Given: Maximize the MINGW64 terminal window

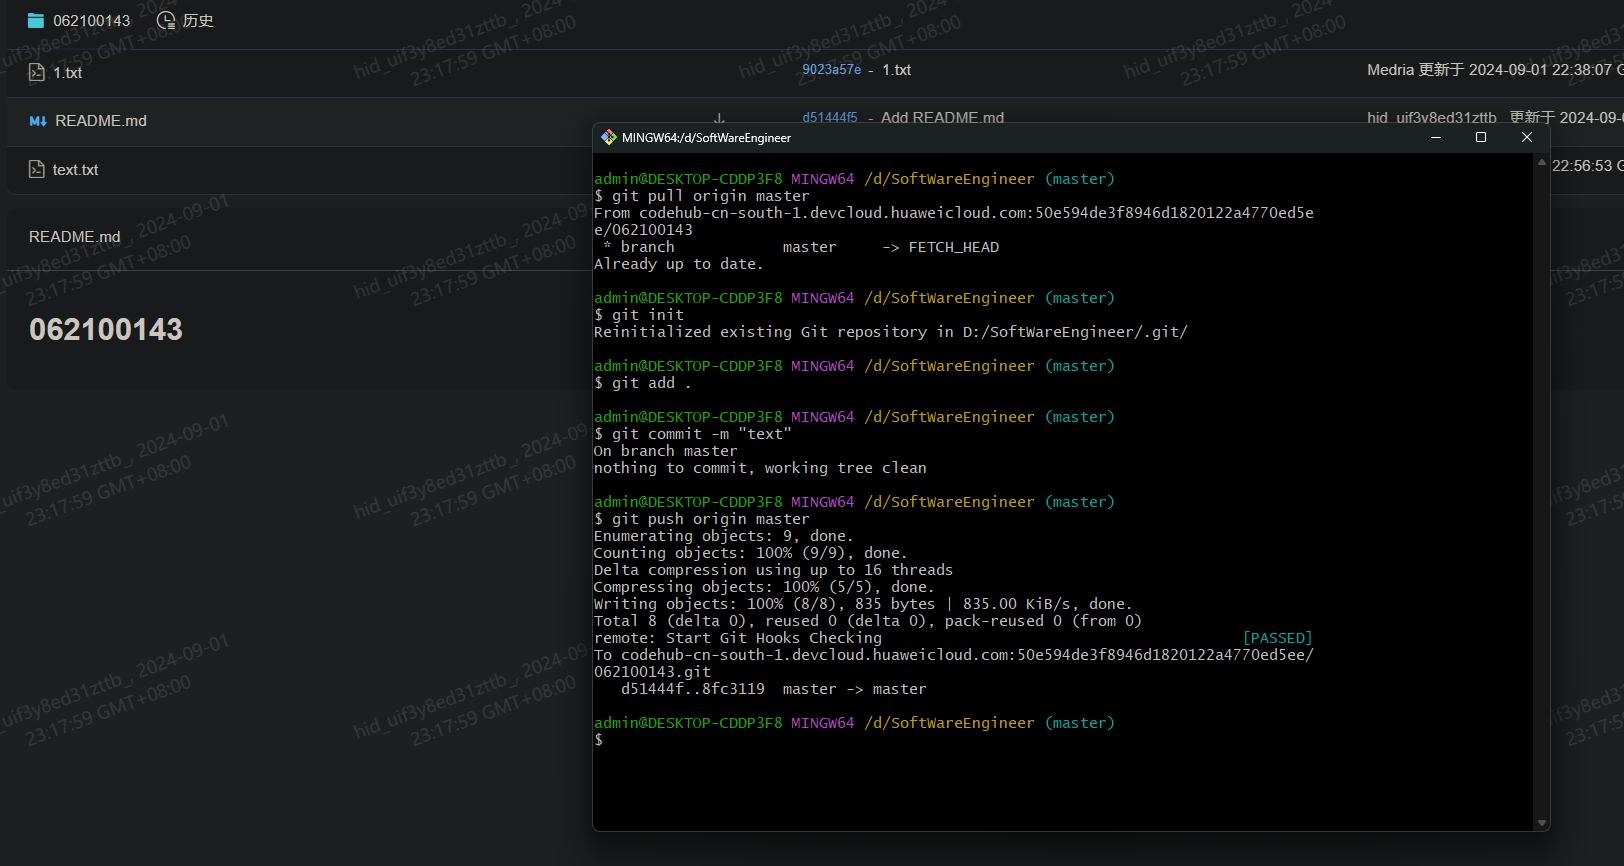Looking at the screenshot, I should click(x=1481, y=138).
